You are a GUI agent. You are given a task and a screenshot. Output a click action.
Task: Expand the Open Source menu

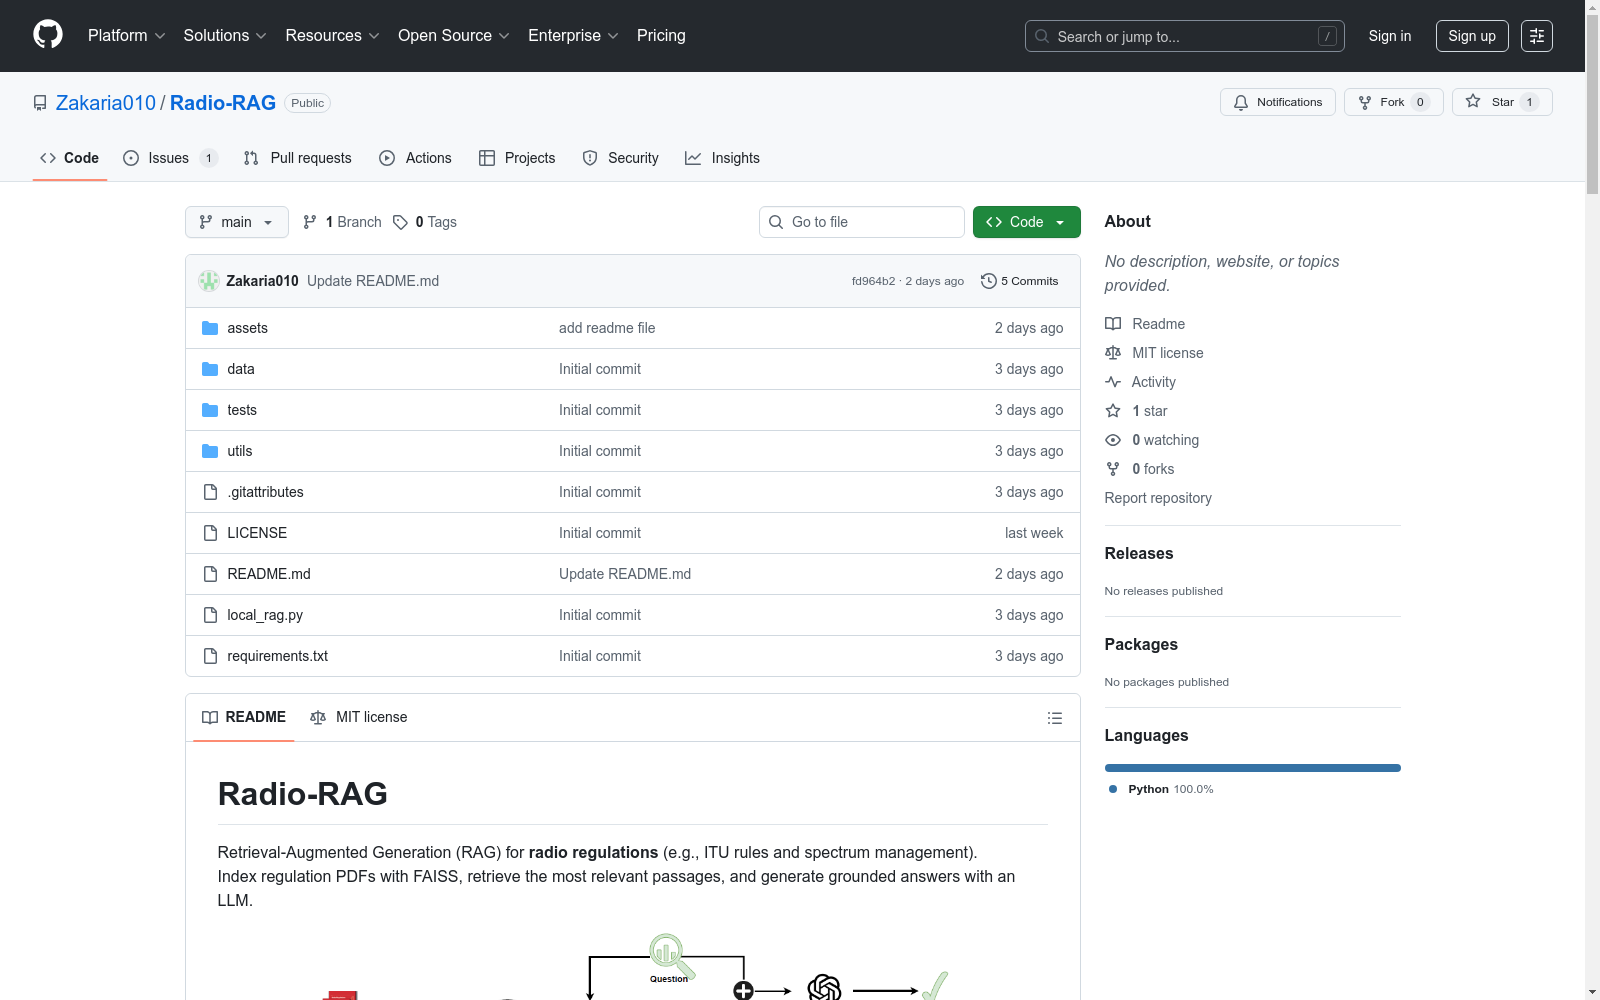[454, 36]
